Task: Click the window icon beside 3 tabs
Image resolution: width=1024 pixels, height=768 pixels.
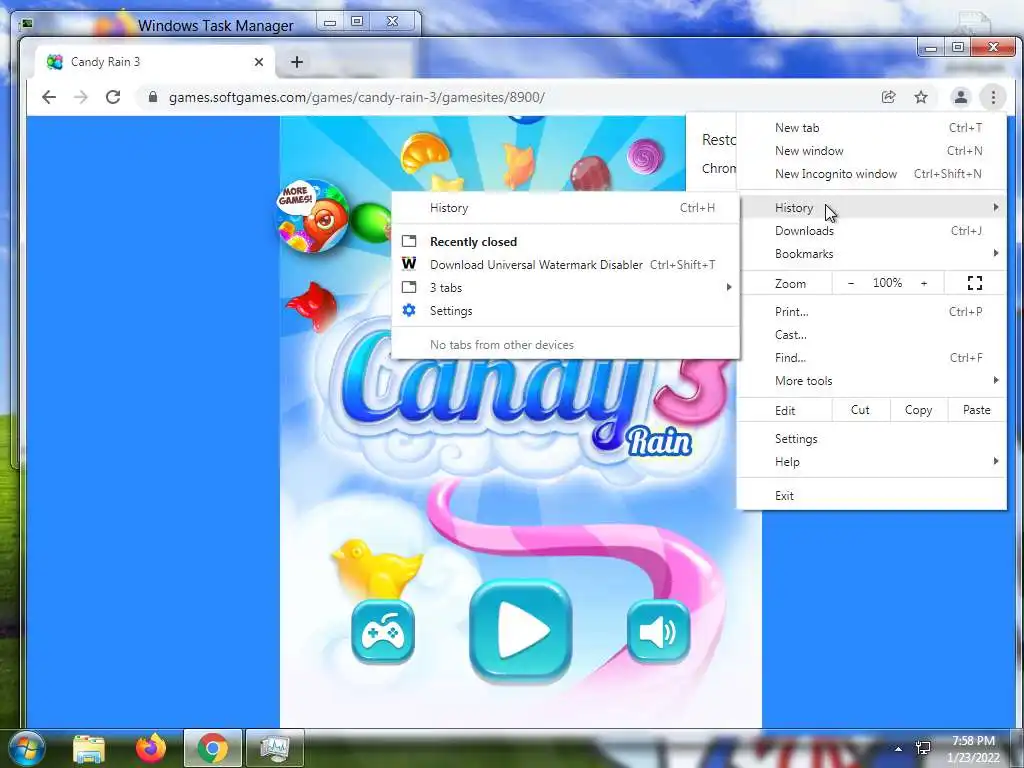Action: pyautogui.click(x=409, y=287)
